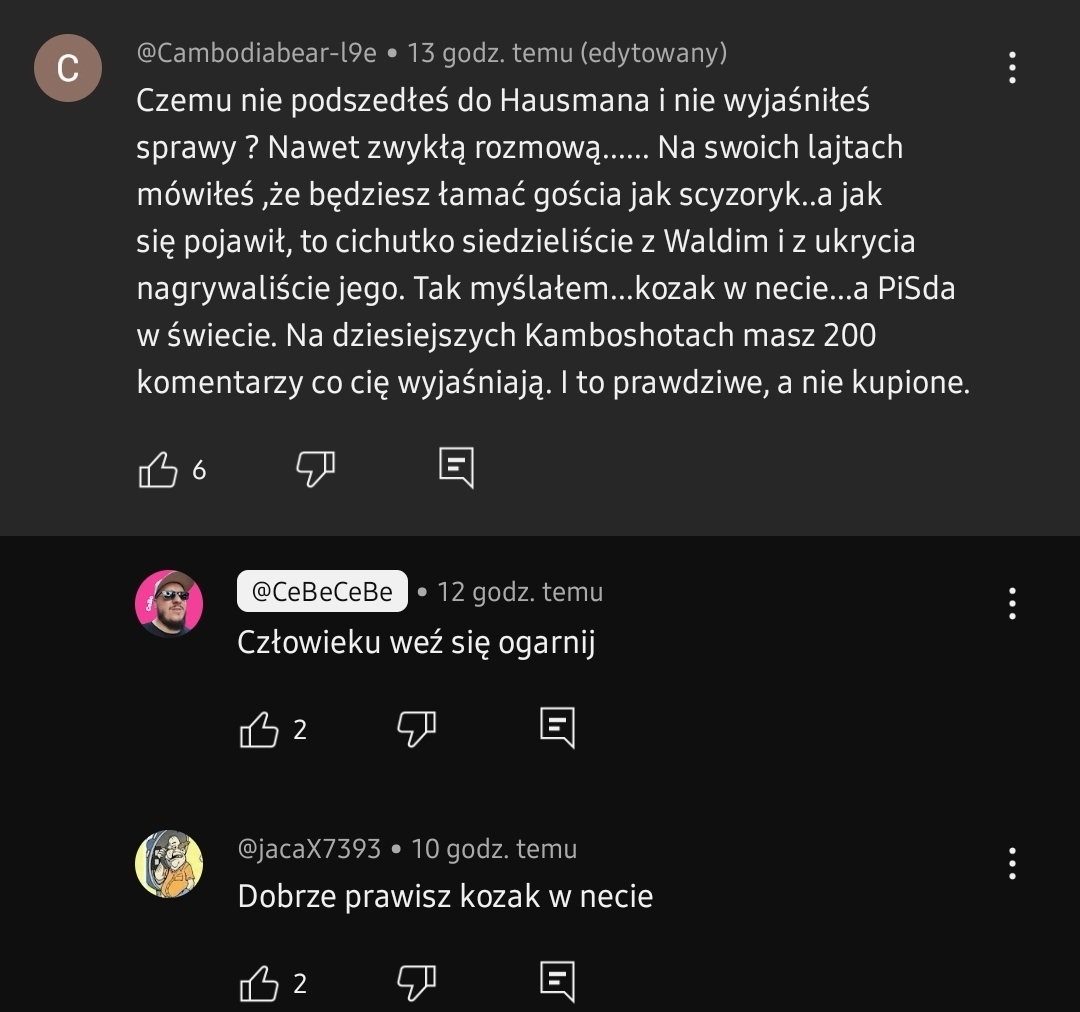Dislike the Cambodiabear-l9e comment

(x=315, y=467)
